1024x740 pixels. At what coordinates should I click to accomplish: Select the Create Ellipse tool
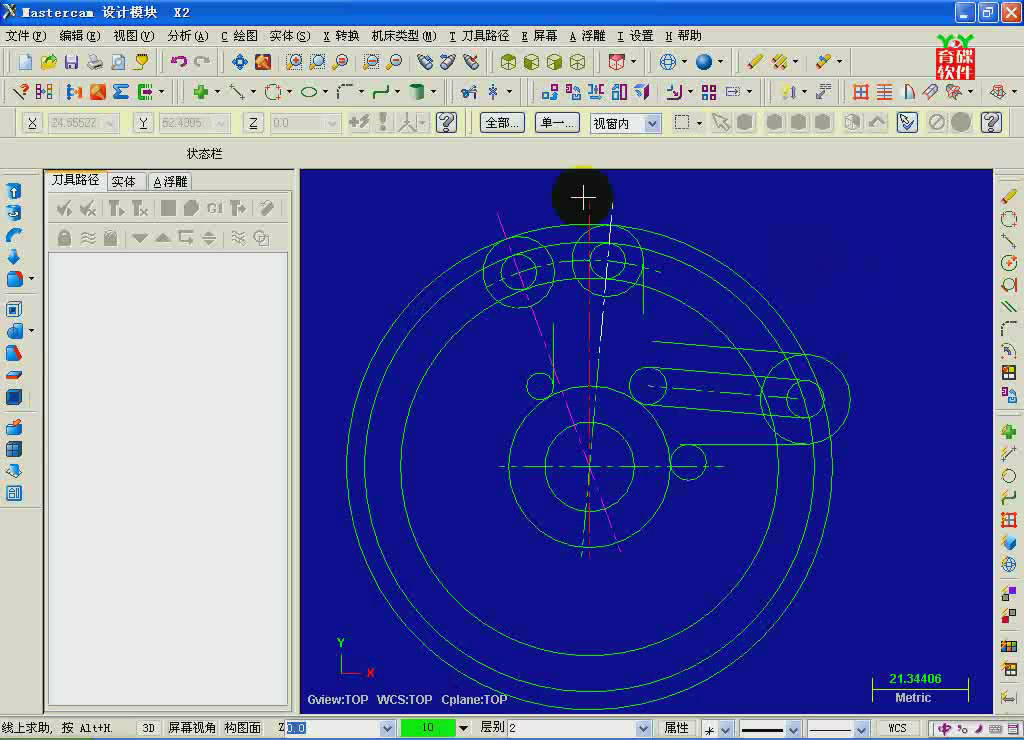point(309,92)
